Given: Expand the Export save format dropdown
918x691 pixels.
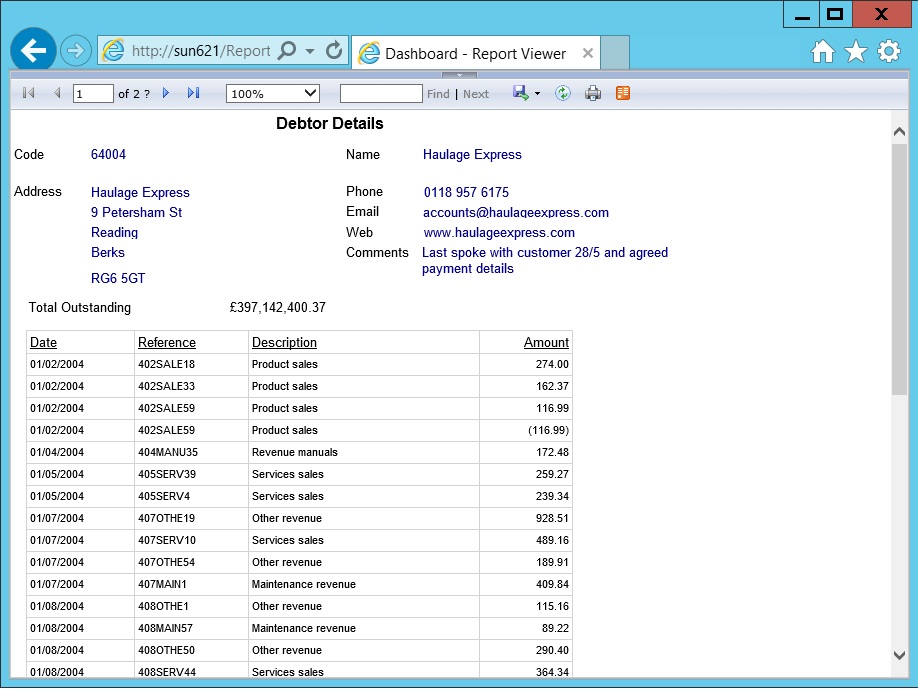Looking at the screenshot, I should click(x=537, y=94).
